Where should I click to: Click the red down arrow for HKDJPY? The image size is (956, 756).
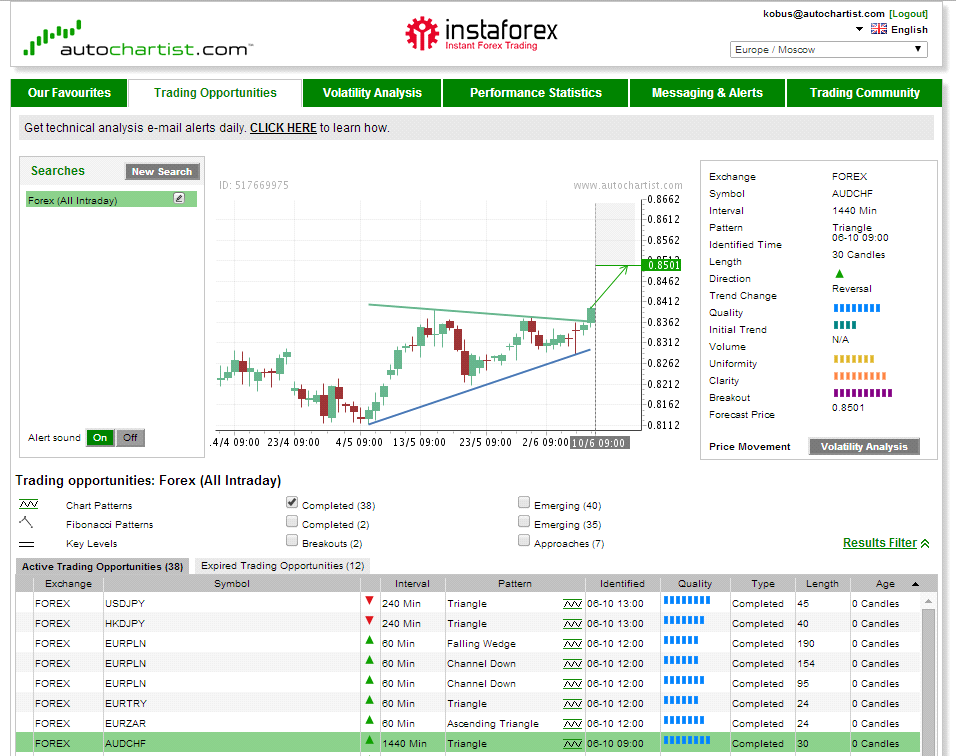(x=369, y=621)
